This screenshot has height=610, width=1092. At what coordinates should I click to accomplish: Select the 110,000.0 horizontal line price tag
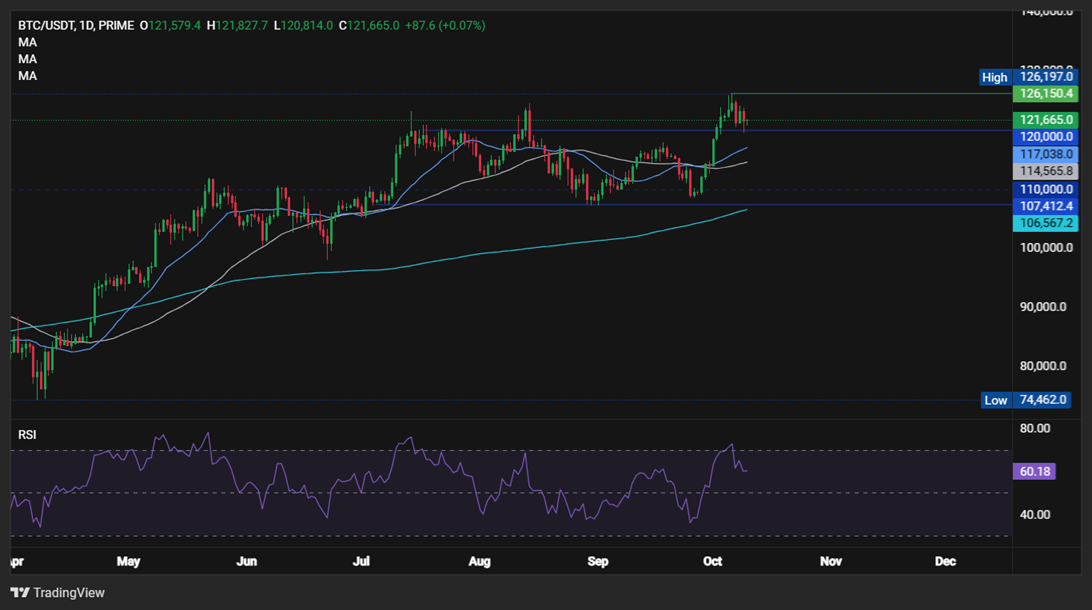(x=1044, y=189)
